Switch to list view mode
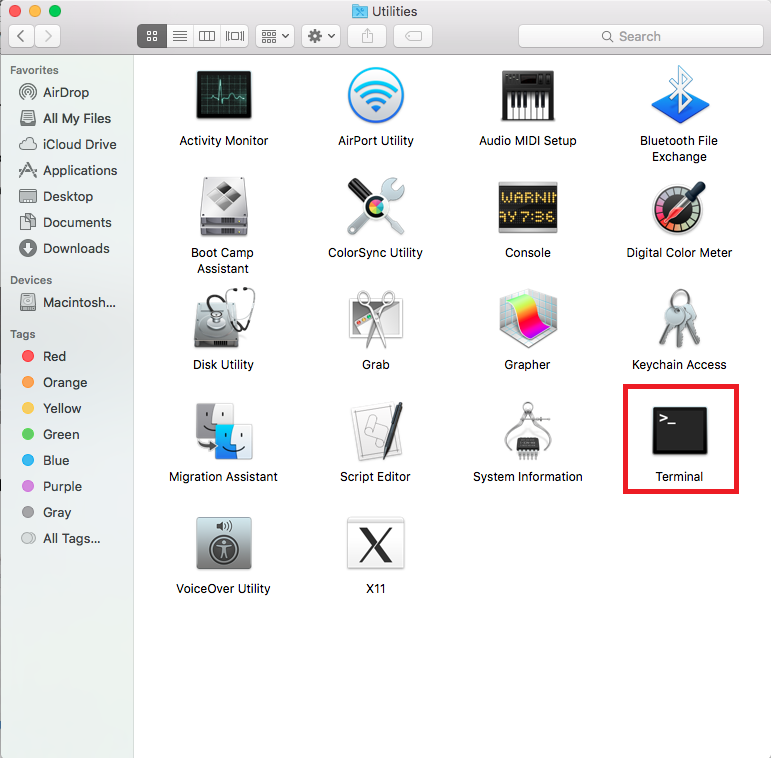 click(x=180, y=36)
